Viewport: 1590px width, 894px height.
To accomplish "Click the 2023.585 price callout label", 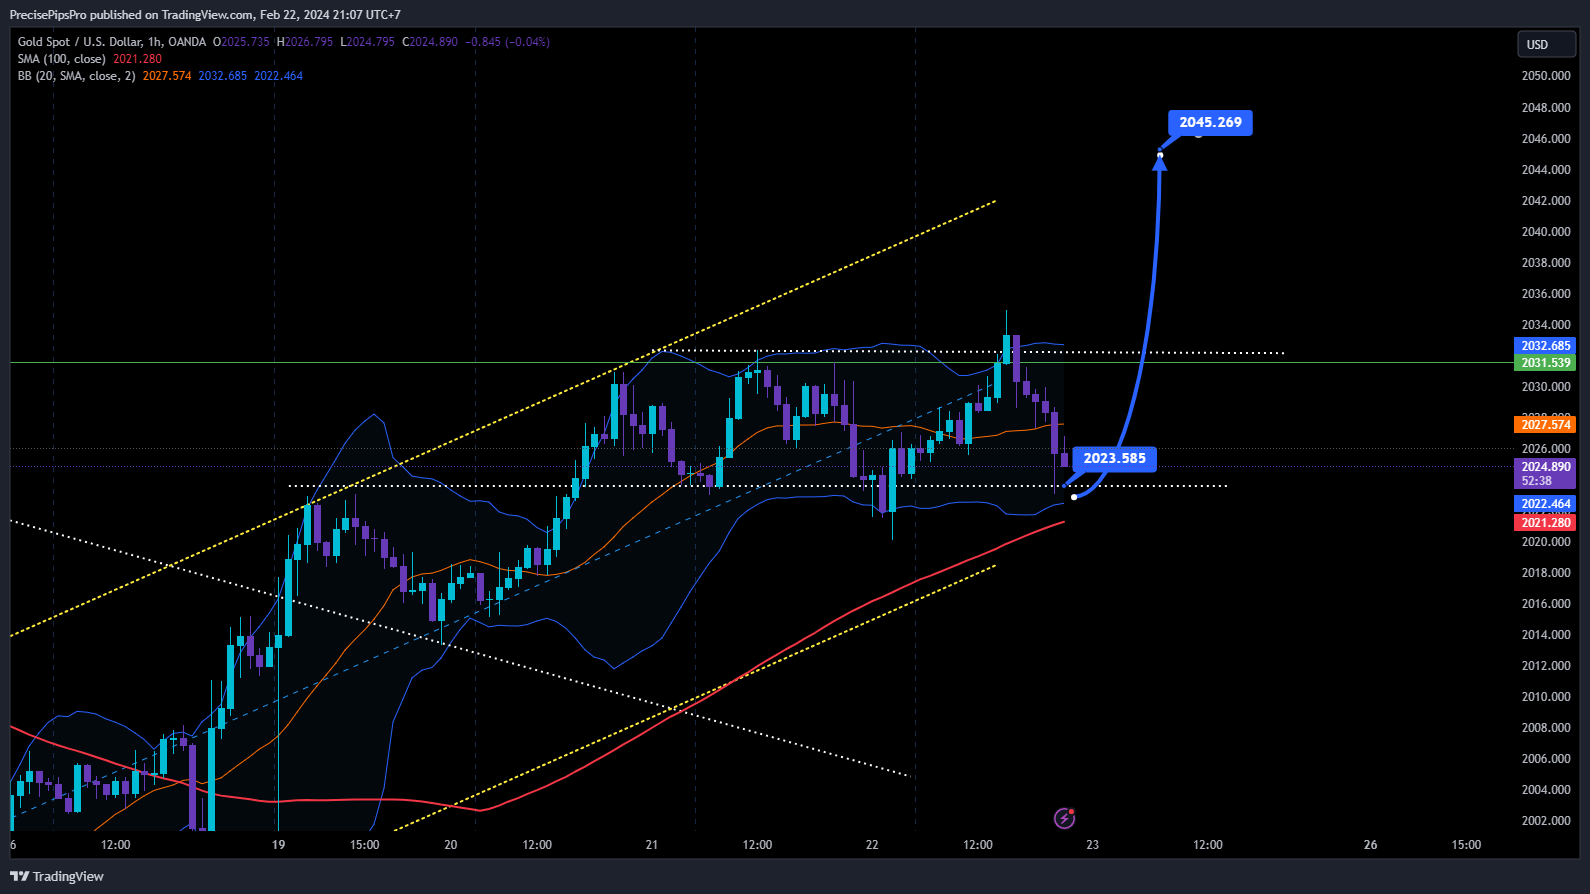I will 1115,458.
